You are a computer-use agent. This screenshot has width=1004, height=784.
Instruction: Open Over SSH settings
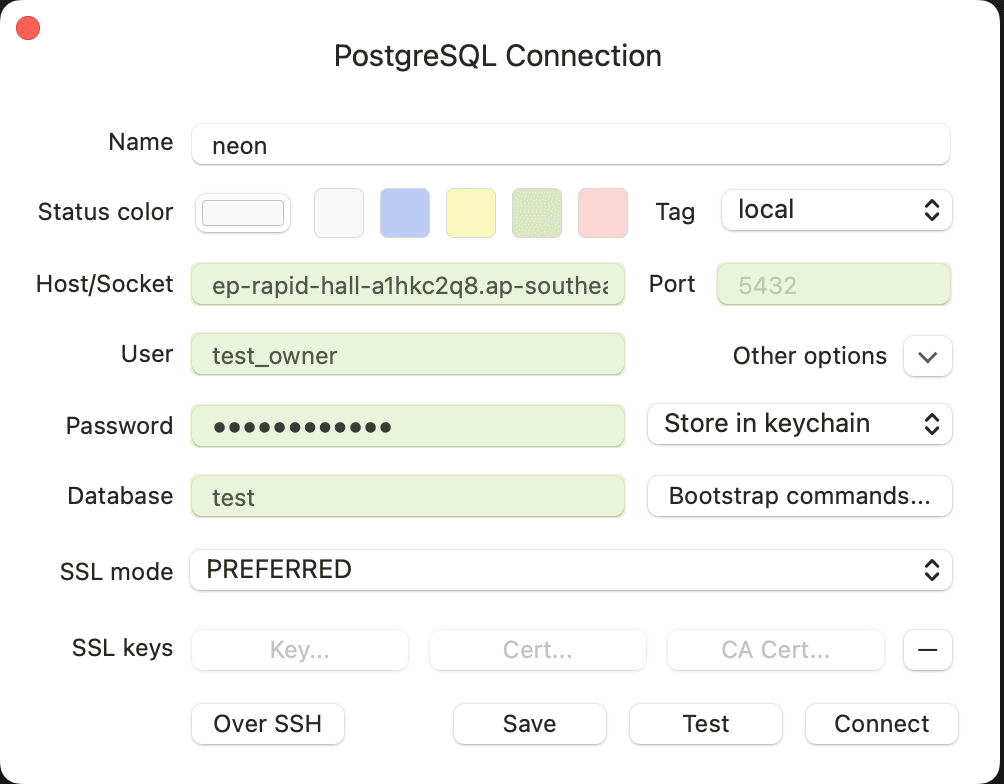(268, 724)
